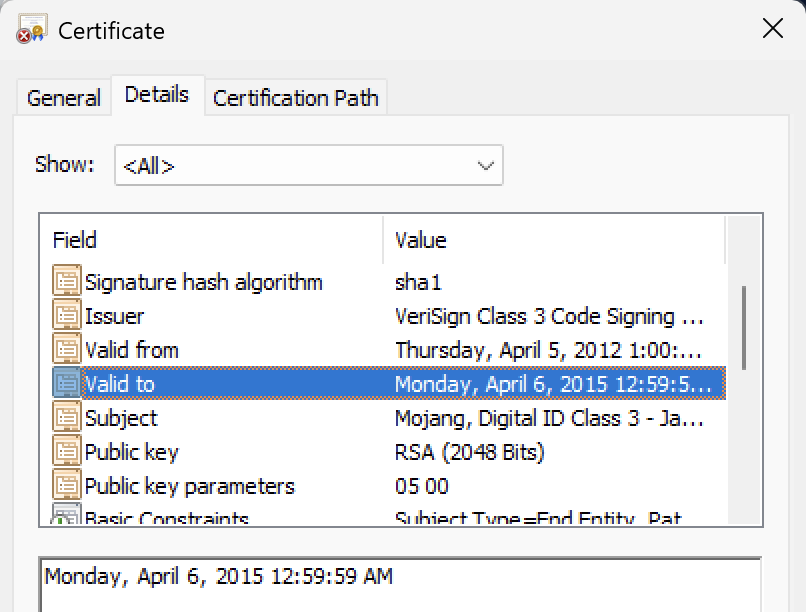This screenshot has height=612, width=806.
Task: Select the Details tab
Action: coord(157,95)
